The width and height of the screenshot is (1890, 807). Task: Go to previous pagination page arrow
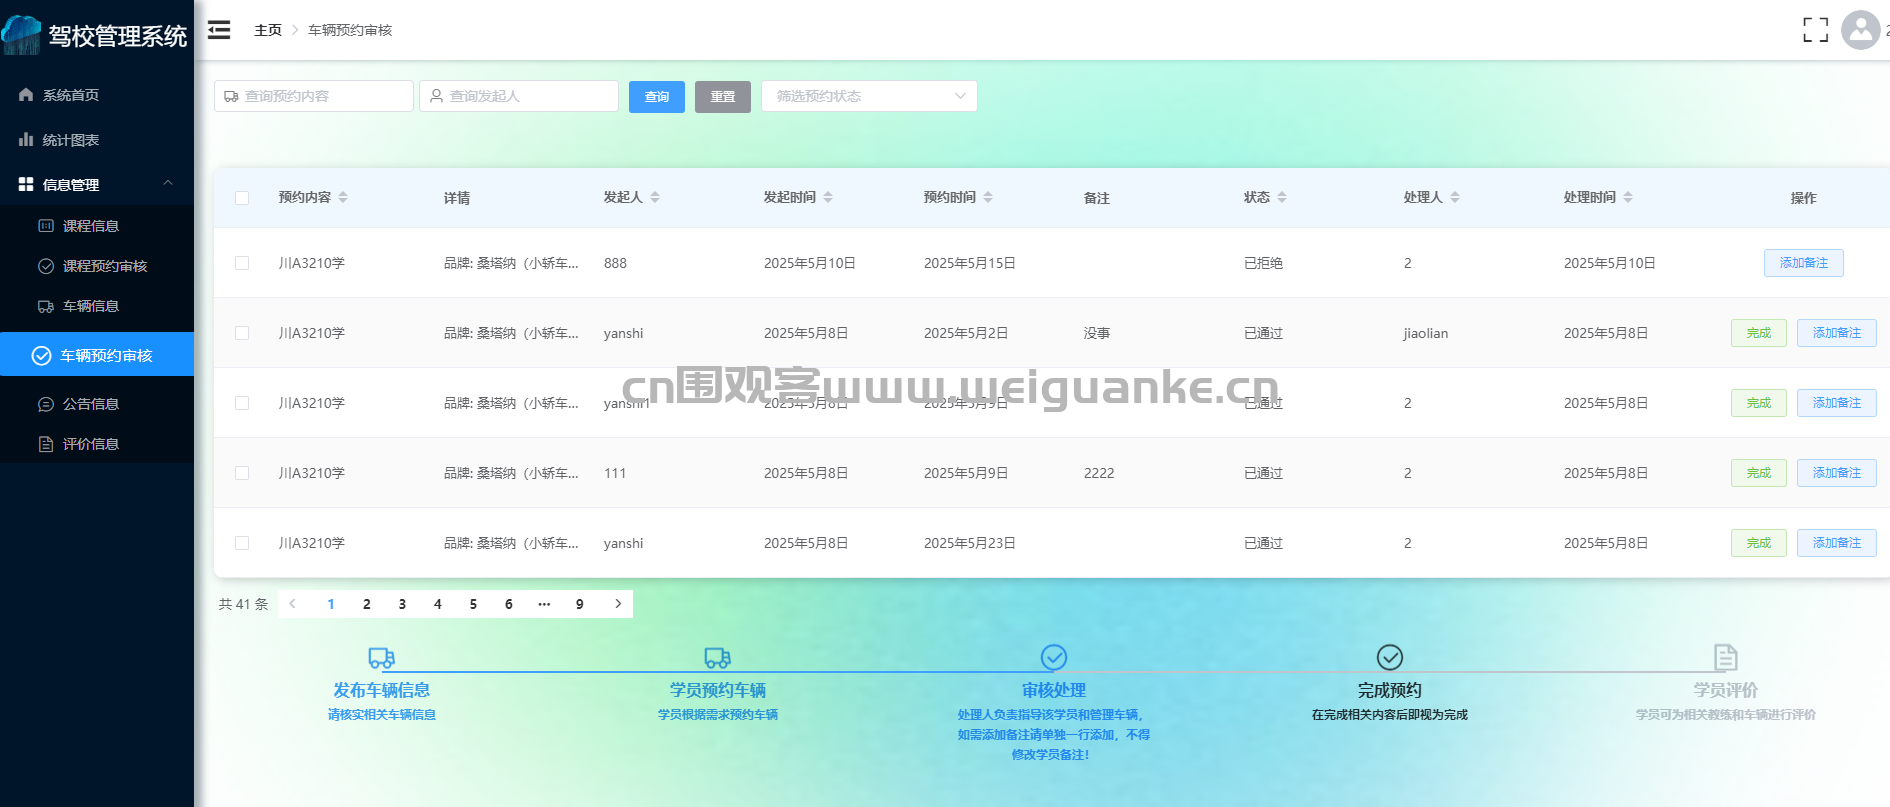tap(292, 604)
